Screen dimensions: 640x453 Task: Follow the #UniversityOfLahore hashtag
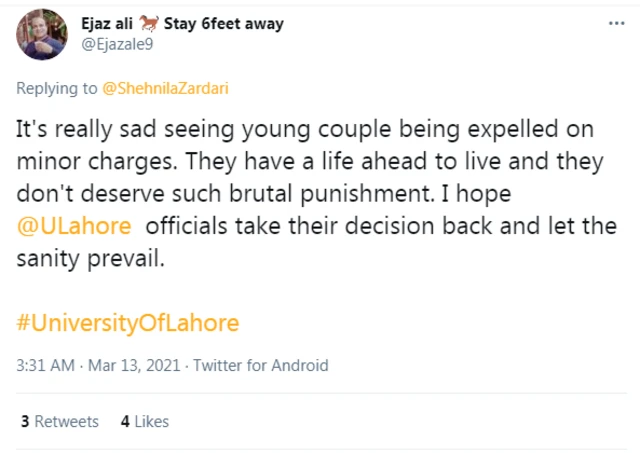pos(129,323)
